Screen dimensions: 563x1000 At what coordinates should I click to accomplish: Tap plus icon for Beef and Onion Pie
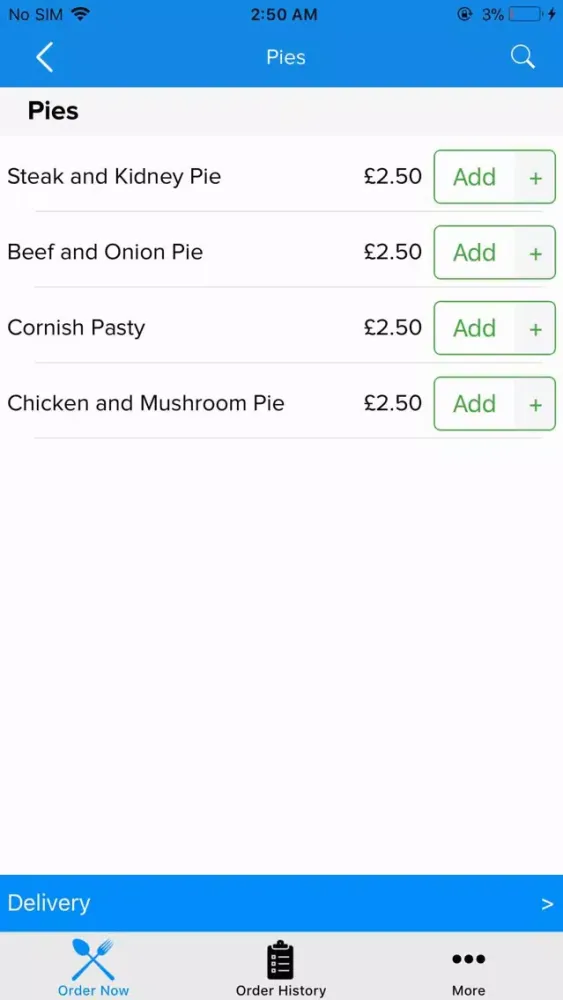click(536, 253)
